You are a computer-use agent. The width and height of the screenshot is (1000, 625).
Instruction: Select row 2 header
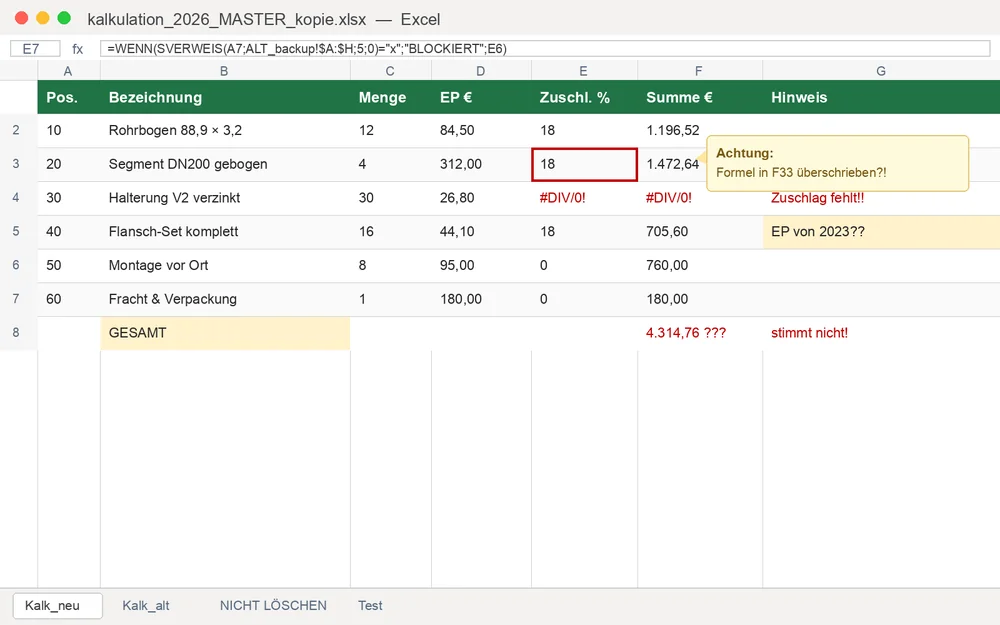point(17,130)
